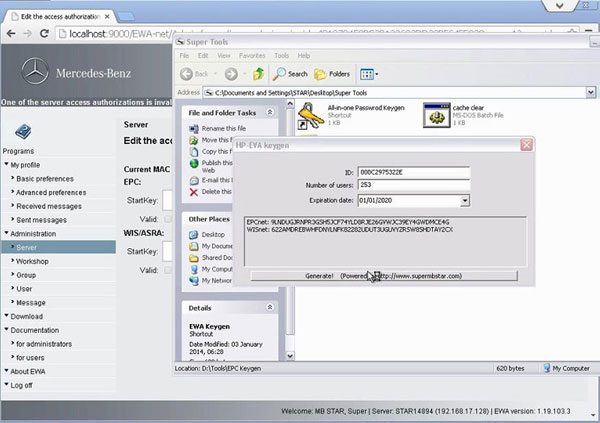Close the HP-EVA keygen dialog
The height and width of the screenshot is (423, 600).
pyautogui.click(x=527, y=145)
